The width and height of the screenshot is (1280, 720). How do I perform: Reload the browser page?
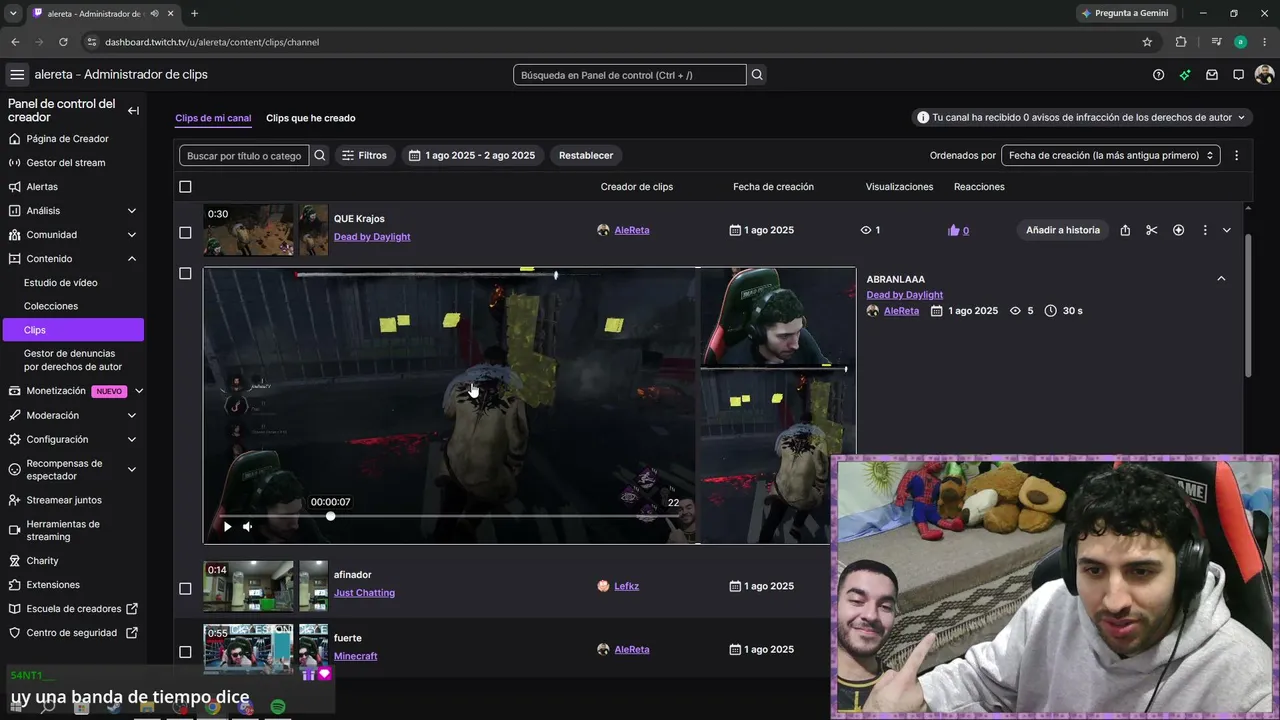(x=63, y=42)
